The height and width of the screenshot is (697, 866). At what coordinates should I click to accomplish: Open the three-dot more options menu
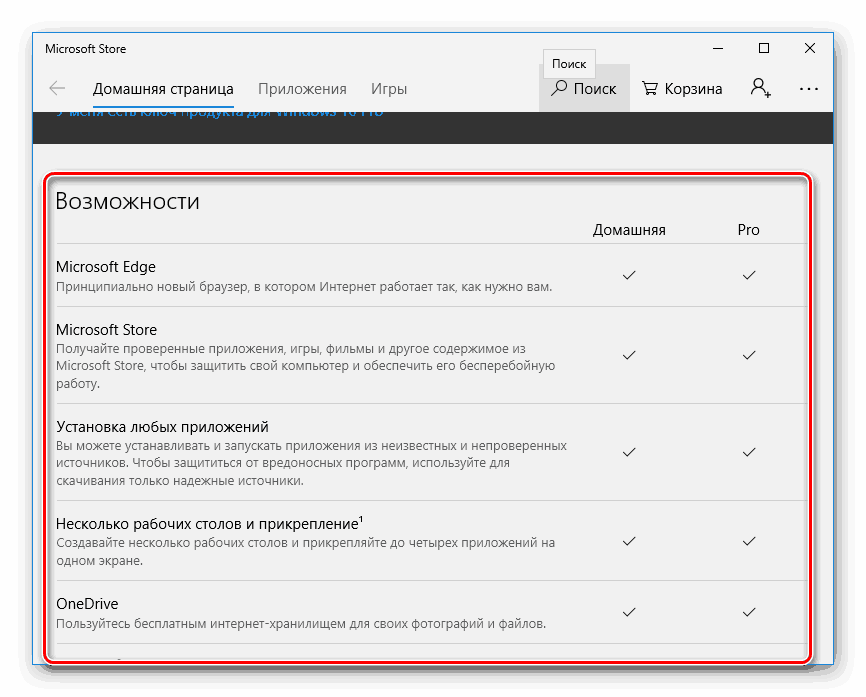809,89
